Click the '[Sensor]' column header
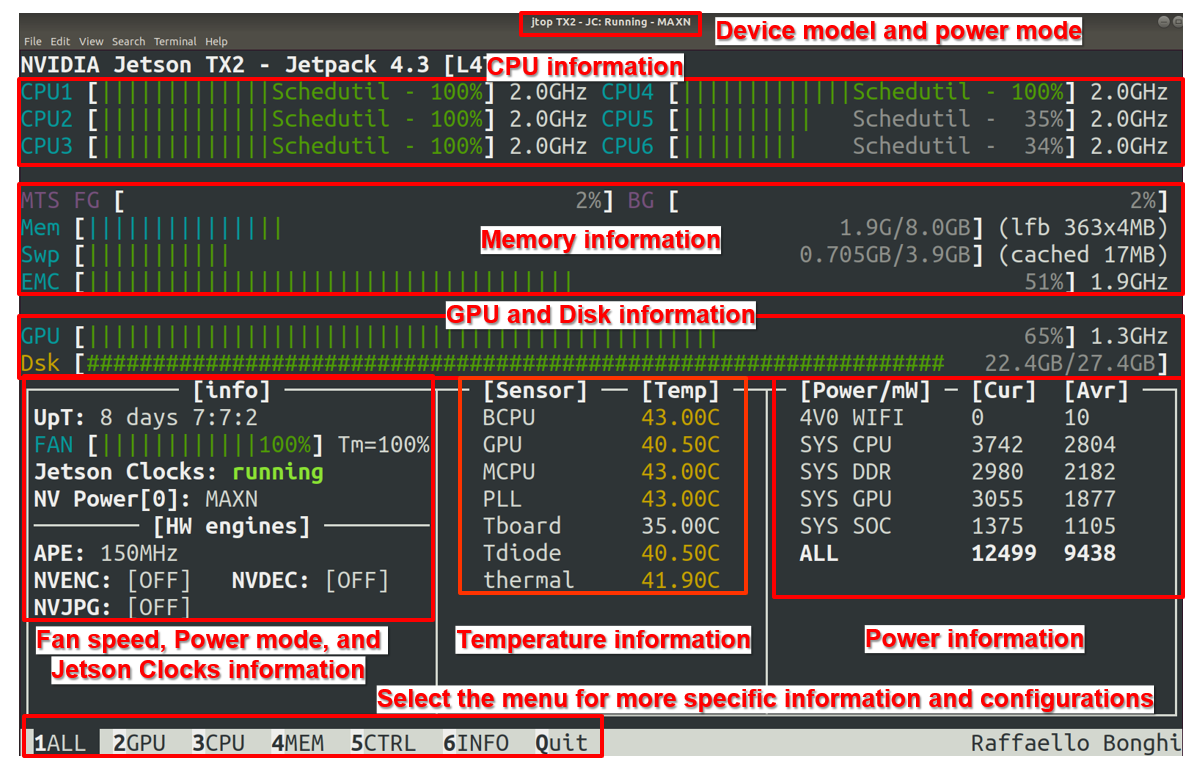Viewport: 1185px width, 758px height. pyautogui.click(x=535, y=391)
